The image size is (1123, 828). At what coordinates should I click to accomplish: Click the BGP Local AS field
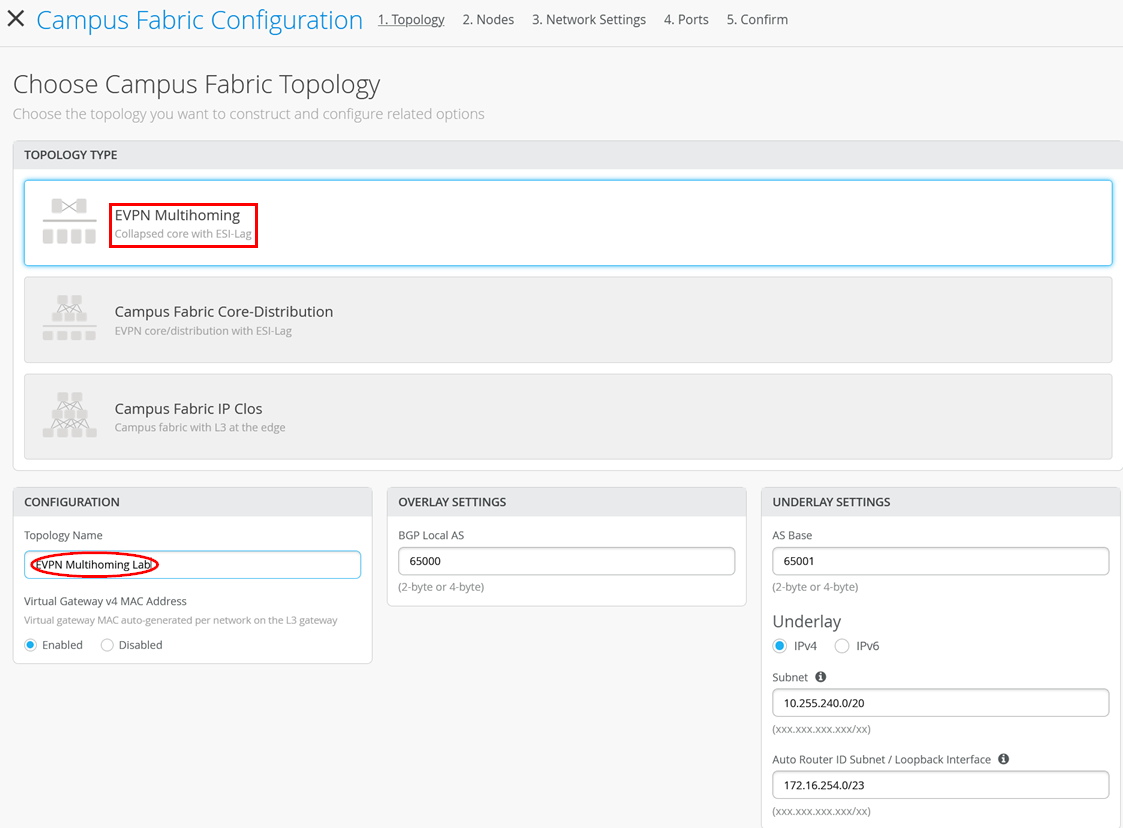tap(566, 561)
